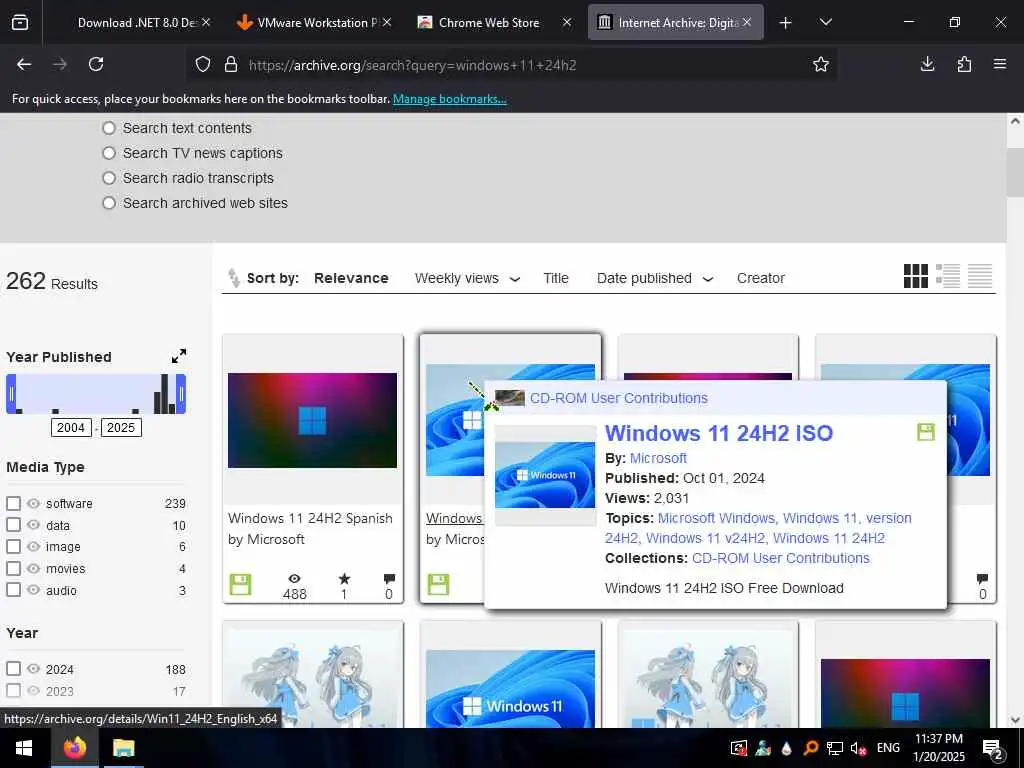Click software icon on Spanish 24H2 card
This screenshot has width=1024, height=768.
tap(240, 584)
